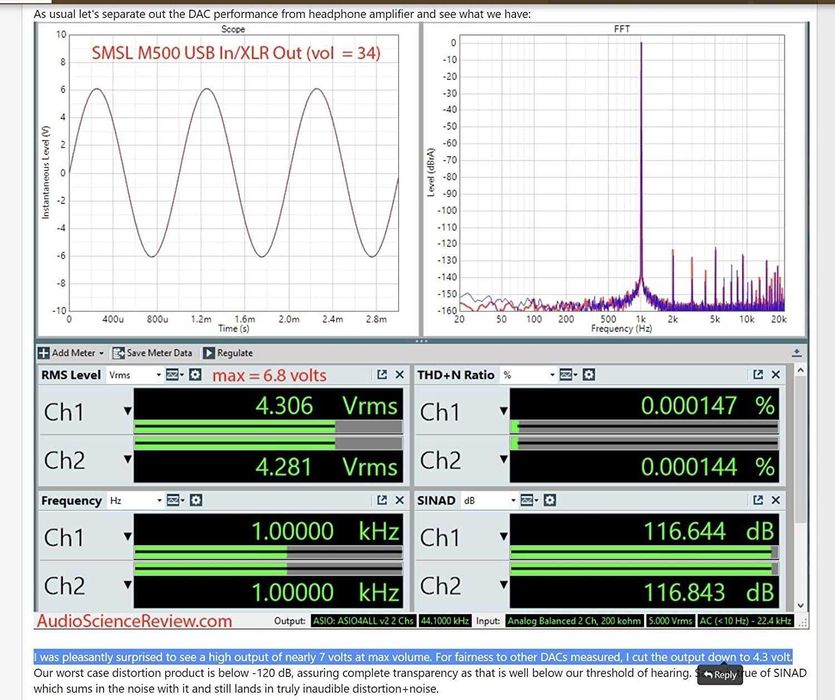Close the SINAD meter panel

775,500
